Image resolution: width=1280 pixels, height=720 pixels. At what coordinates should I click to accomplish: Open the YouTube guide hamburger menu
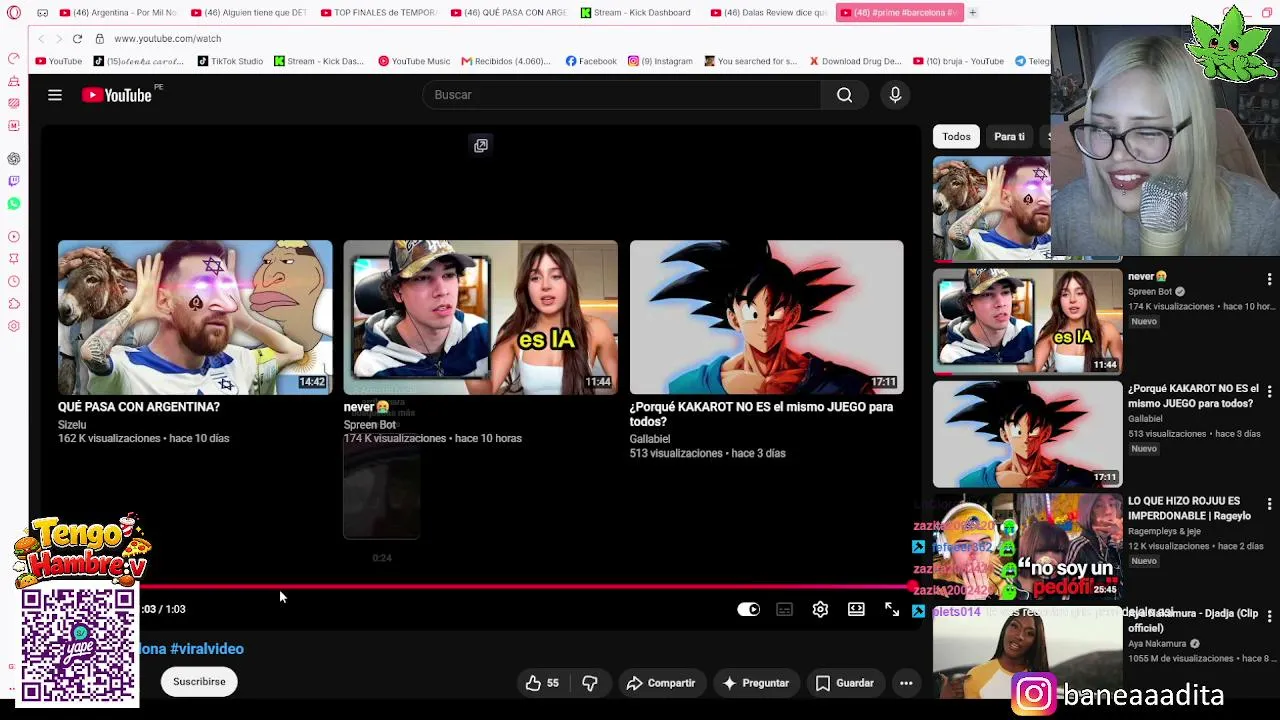click(x=55, y=95)
